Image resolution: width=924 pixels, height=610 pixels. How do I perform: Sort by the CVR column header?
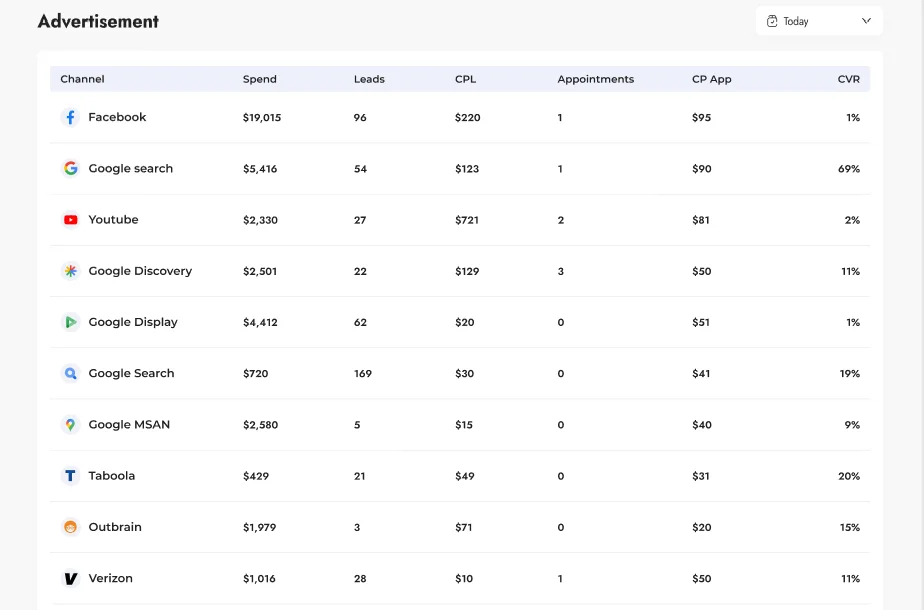pyautogui.click(x=848, y=79)
